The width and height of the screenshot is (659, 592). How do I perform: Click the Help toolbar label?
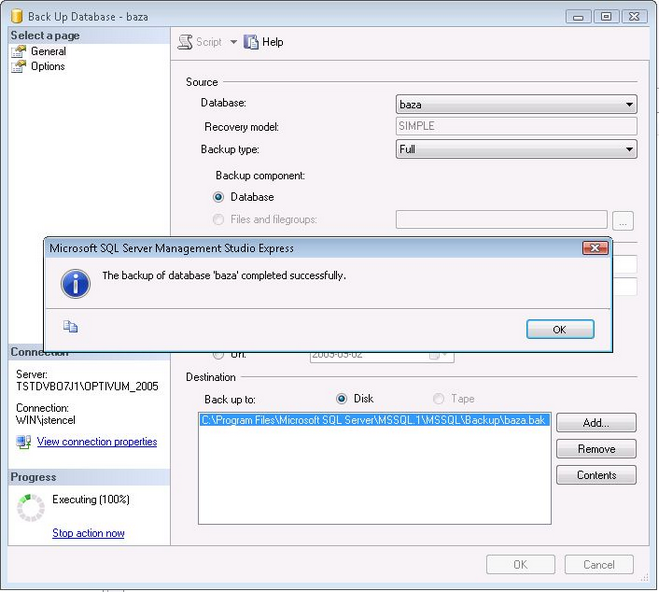(272, 42)
